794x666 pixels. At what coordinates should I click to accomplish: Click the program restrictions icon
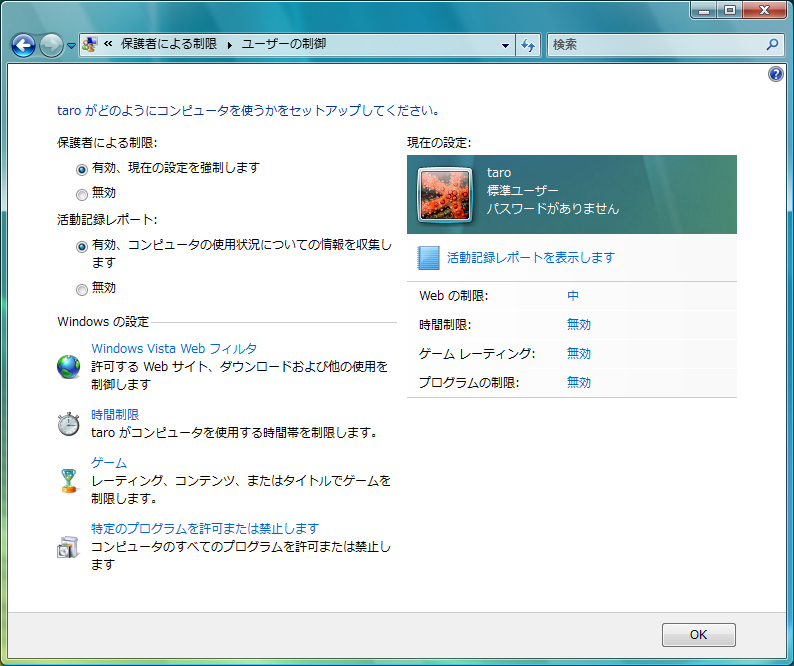click(x=68, y=547)
